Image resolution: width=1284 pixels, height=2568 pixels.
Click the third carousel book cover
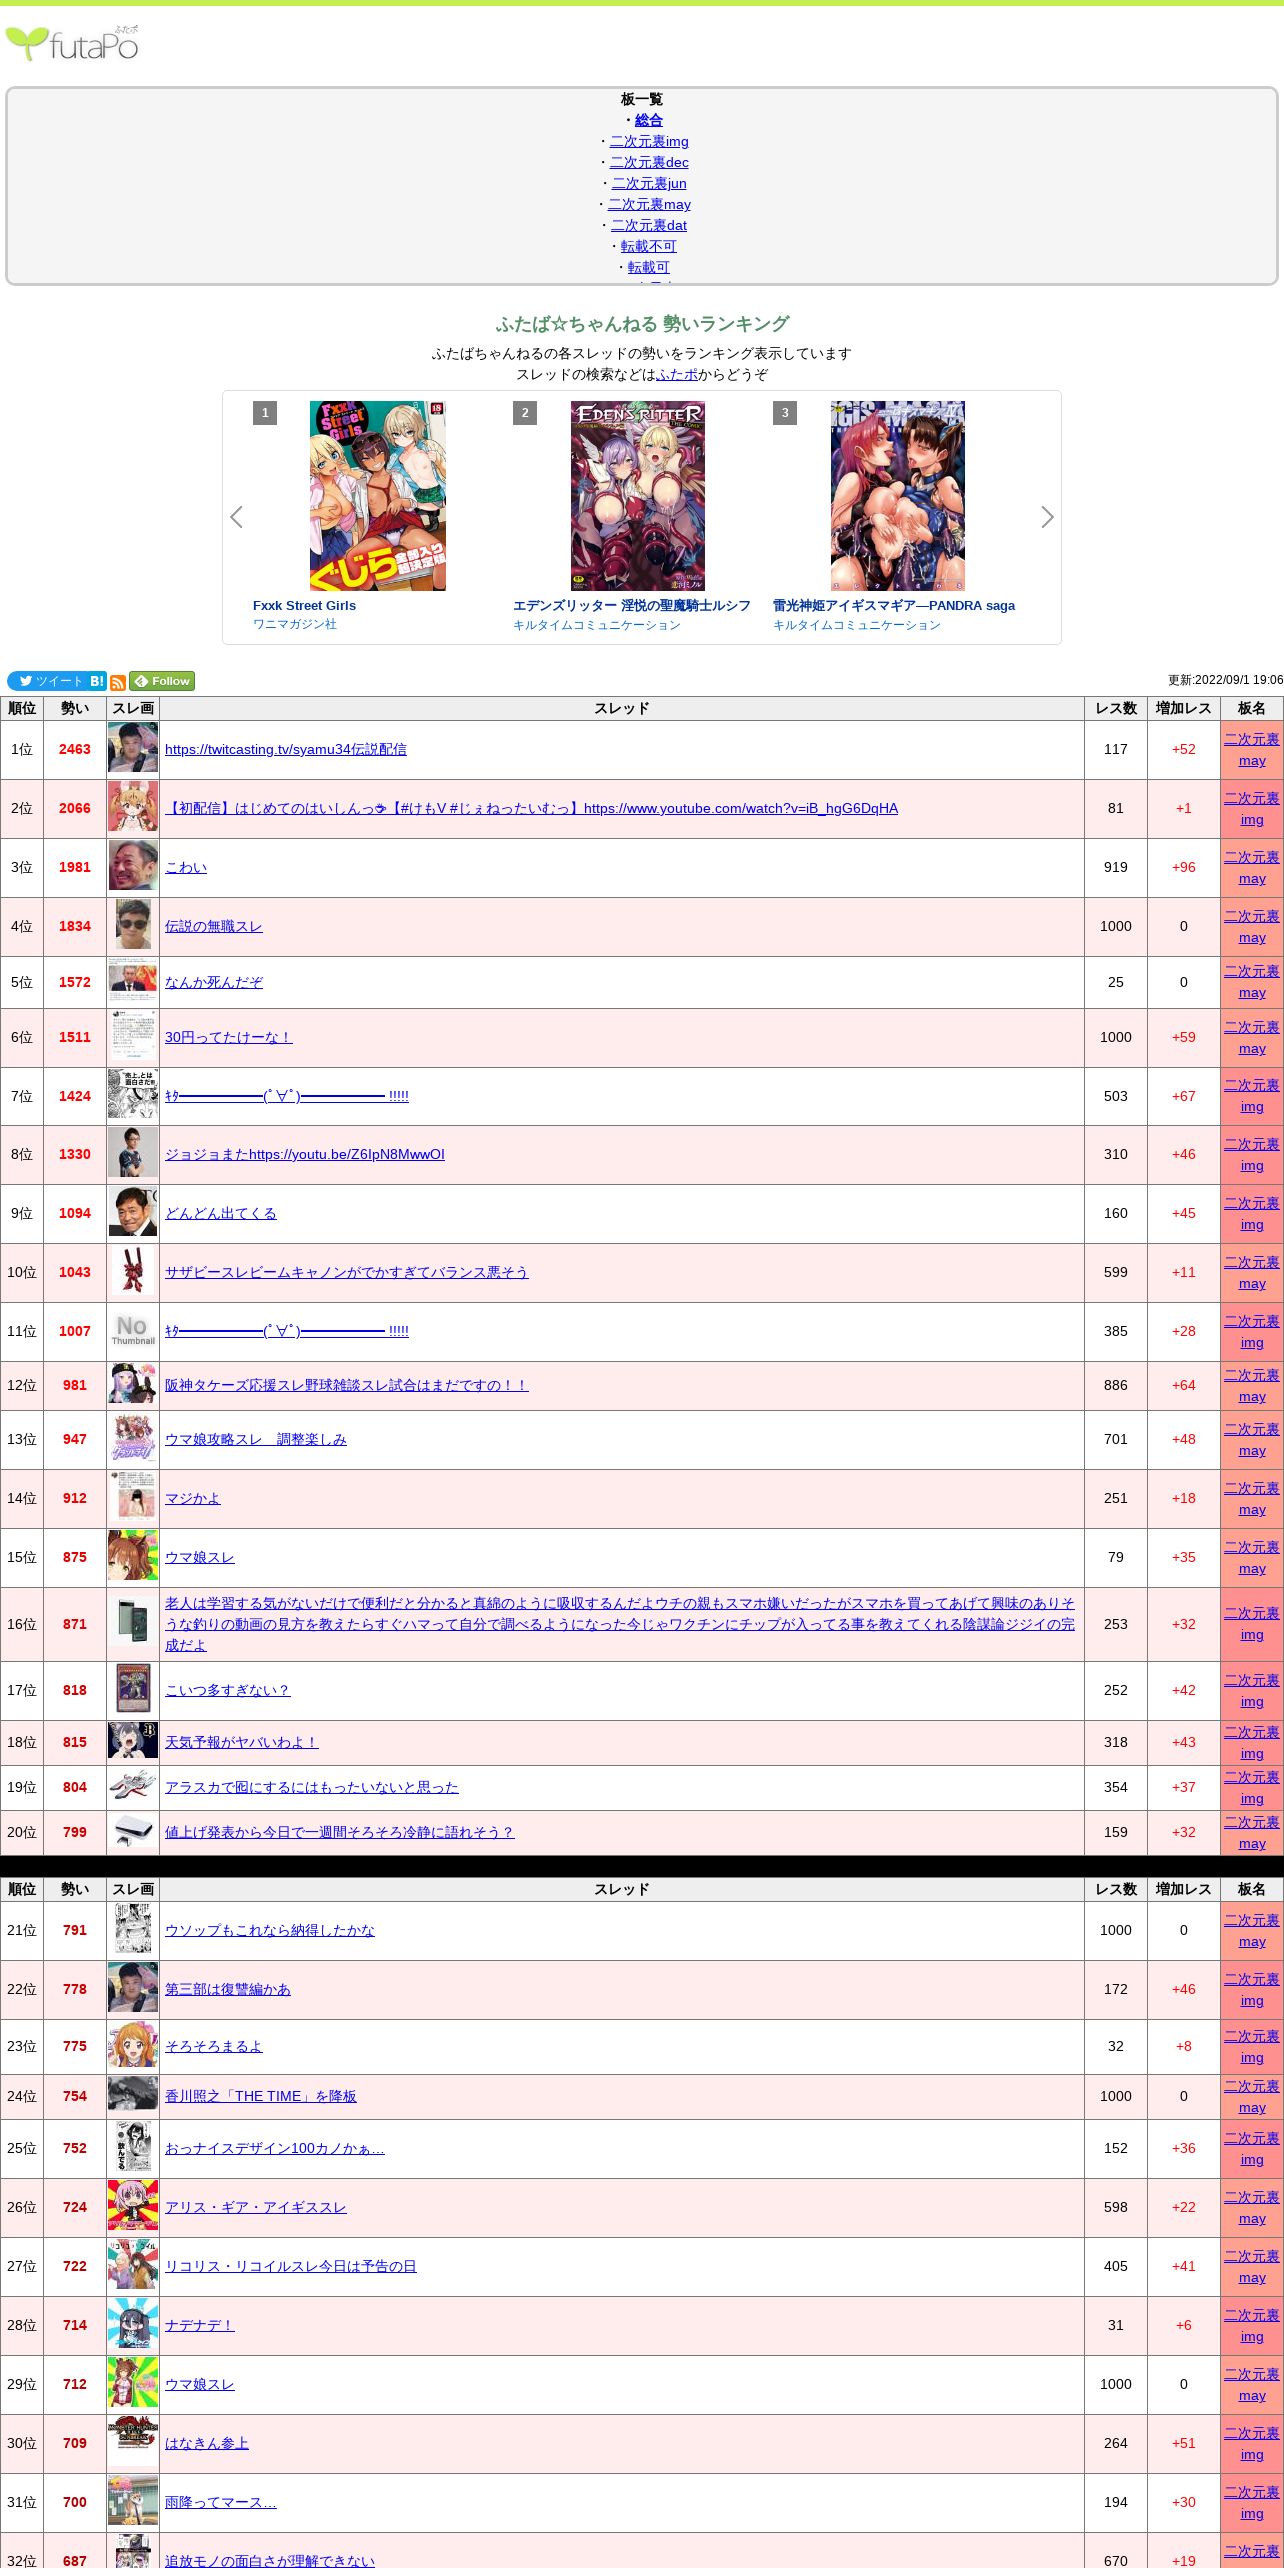click(x=898, y=496)
